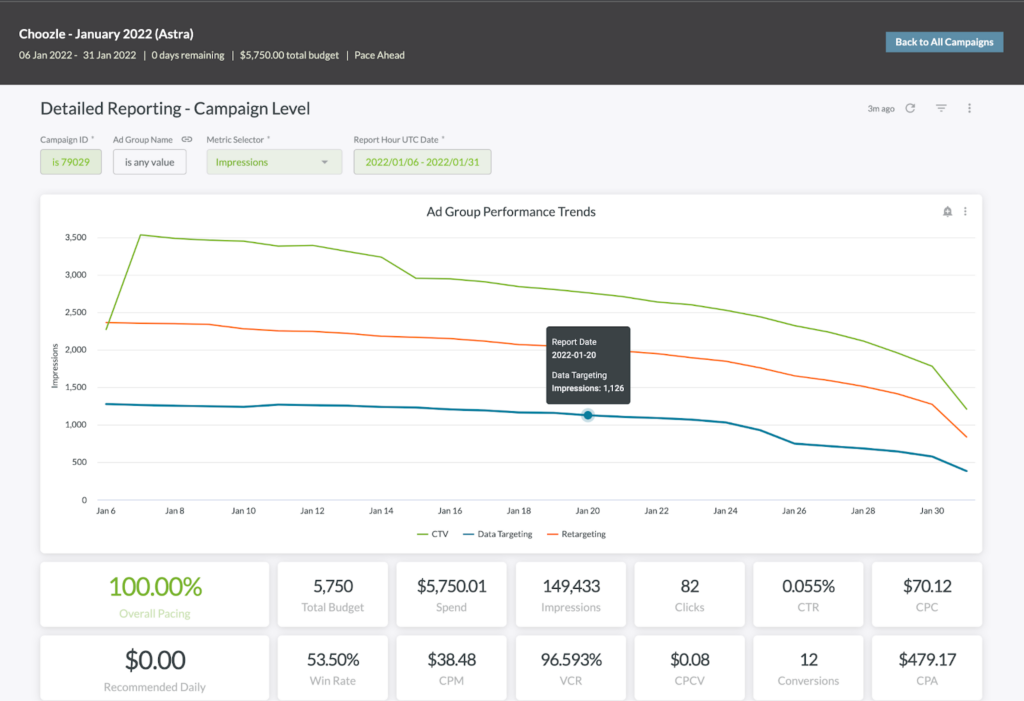This screenshot has width=1024, height=701.
Task: Refresh the dashboard data
Action: point(910,108)
